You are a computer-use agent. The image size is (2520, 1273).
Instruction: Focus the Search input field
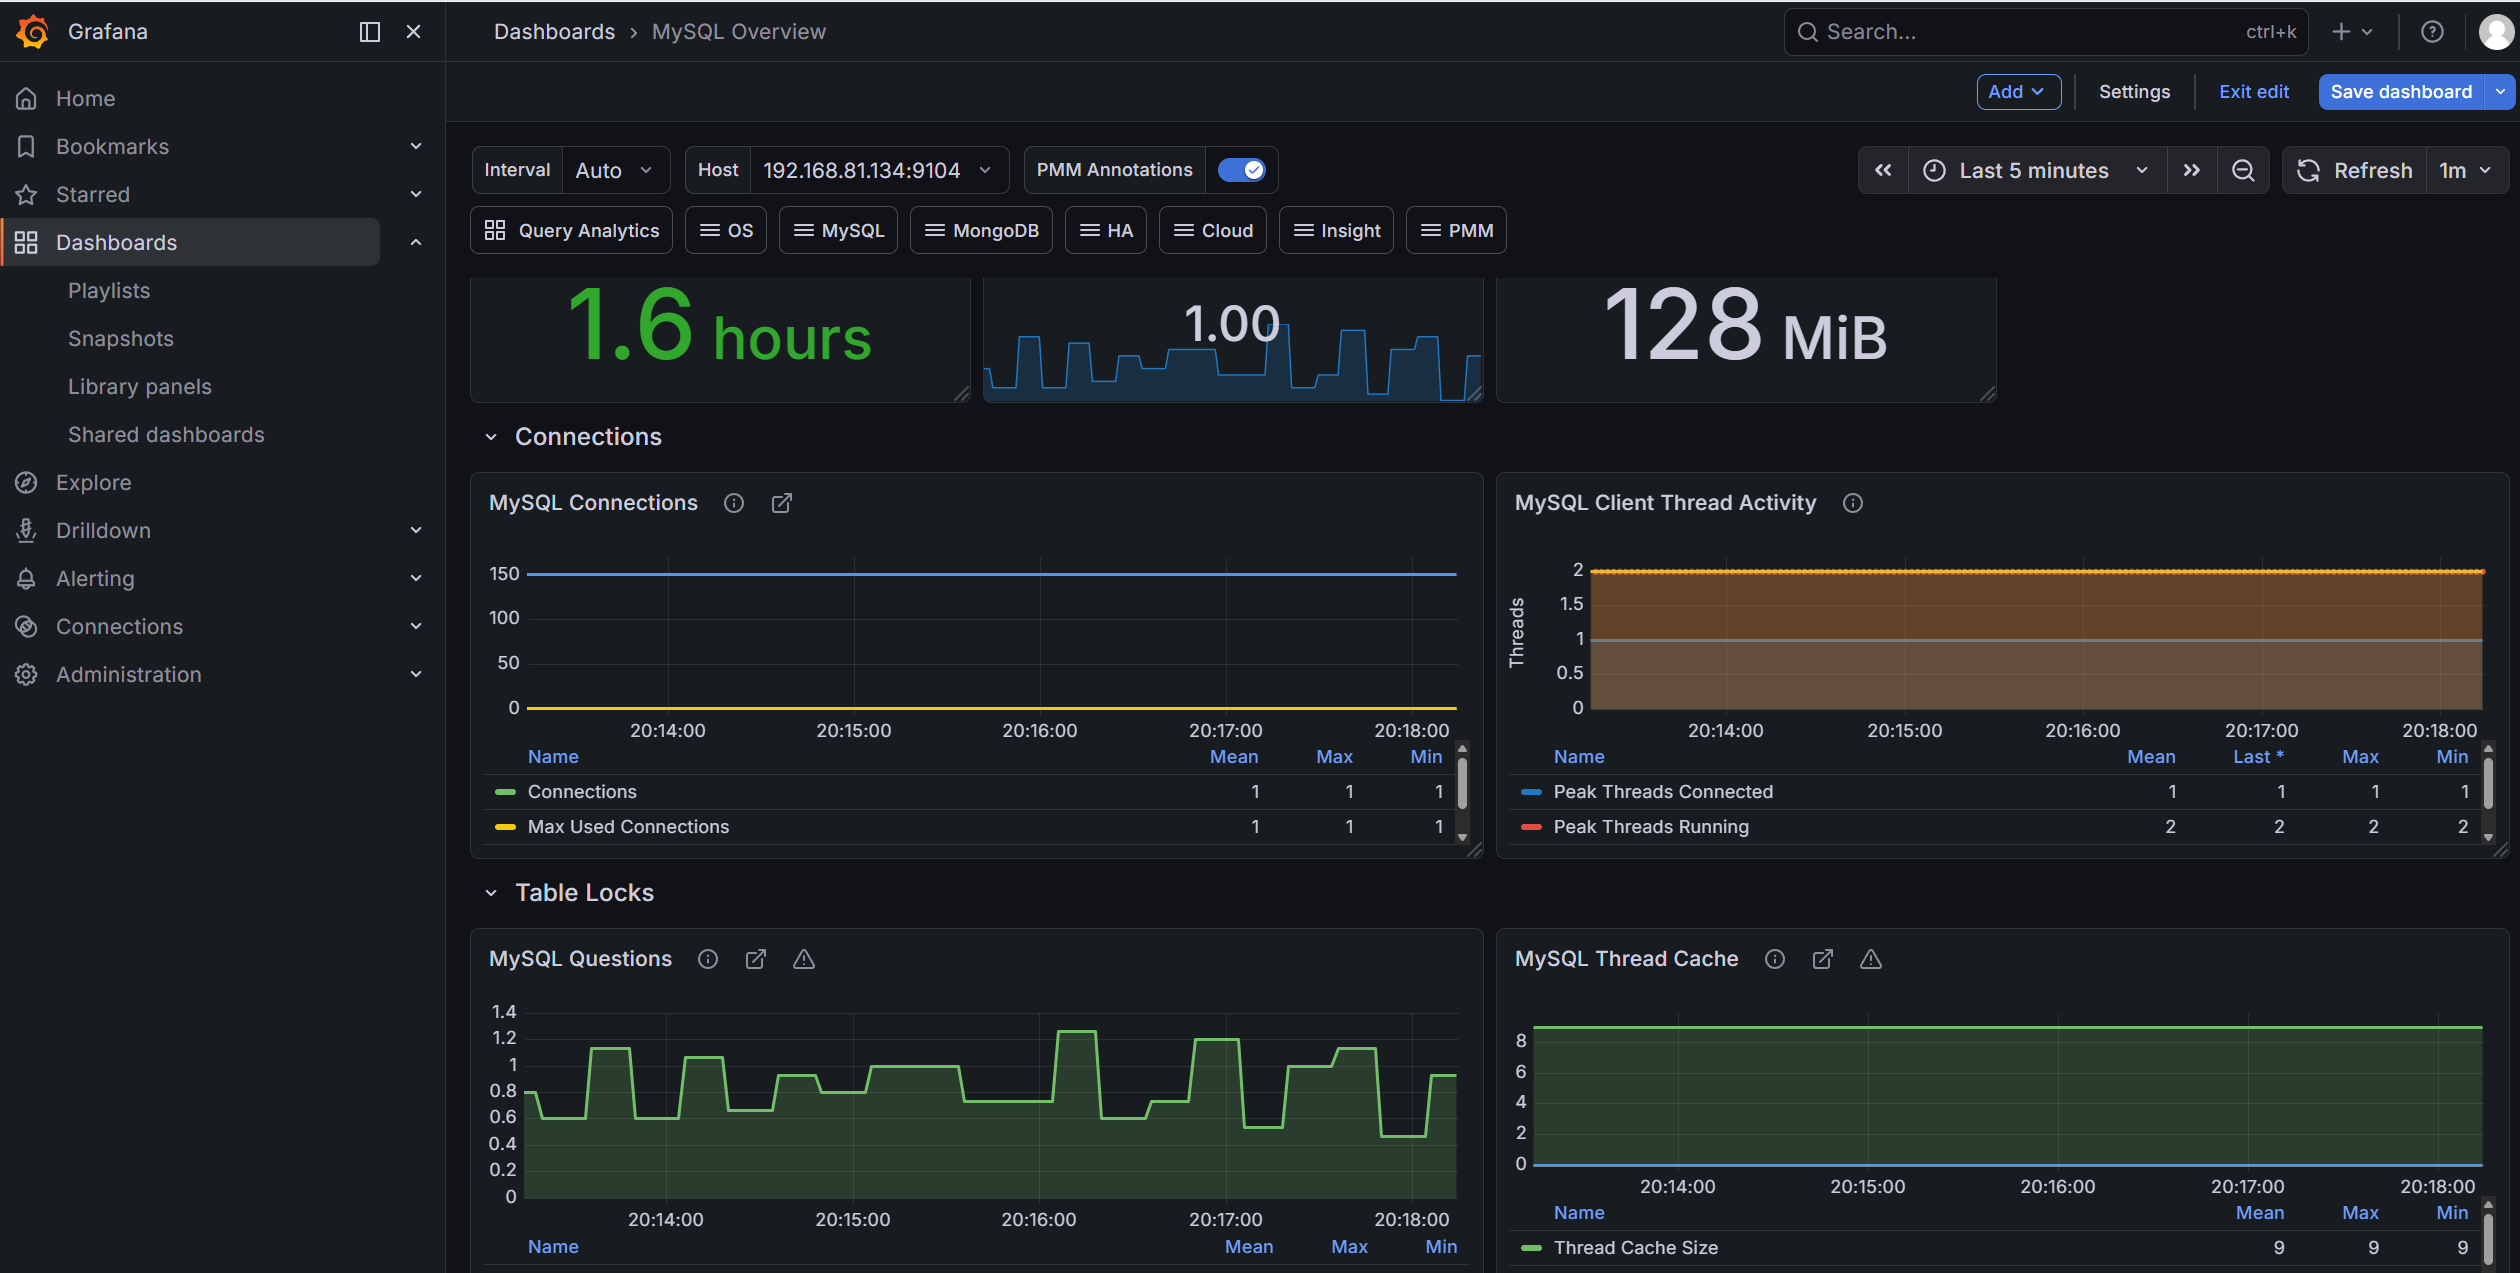coord(2046,32)
